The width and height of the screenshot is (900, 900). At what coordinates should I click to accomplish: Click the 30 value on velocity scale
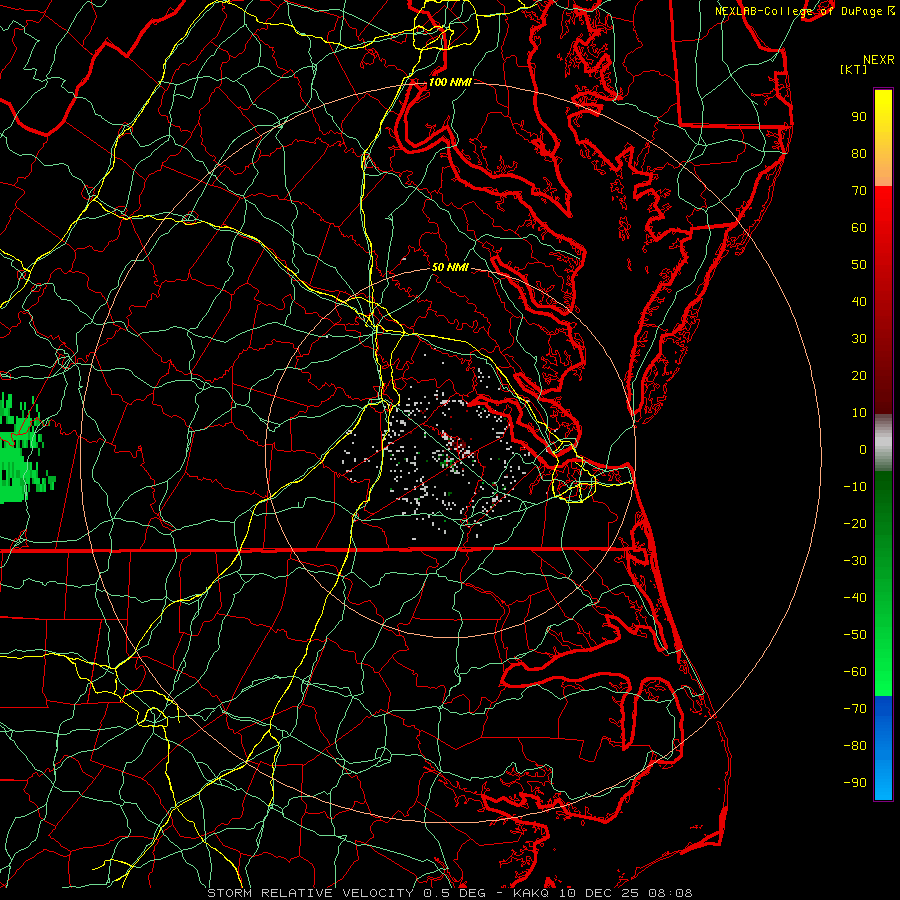(859, 339)
